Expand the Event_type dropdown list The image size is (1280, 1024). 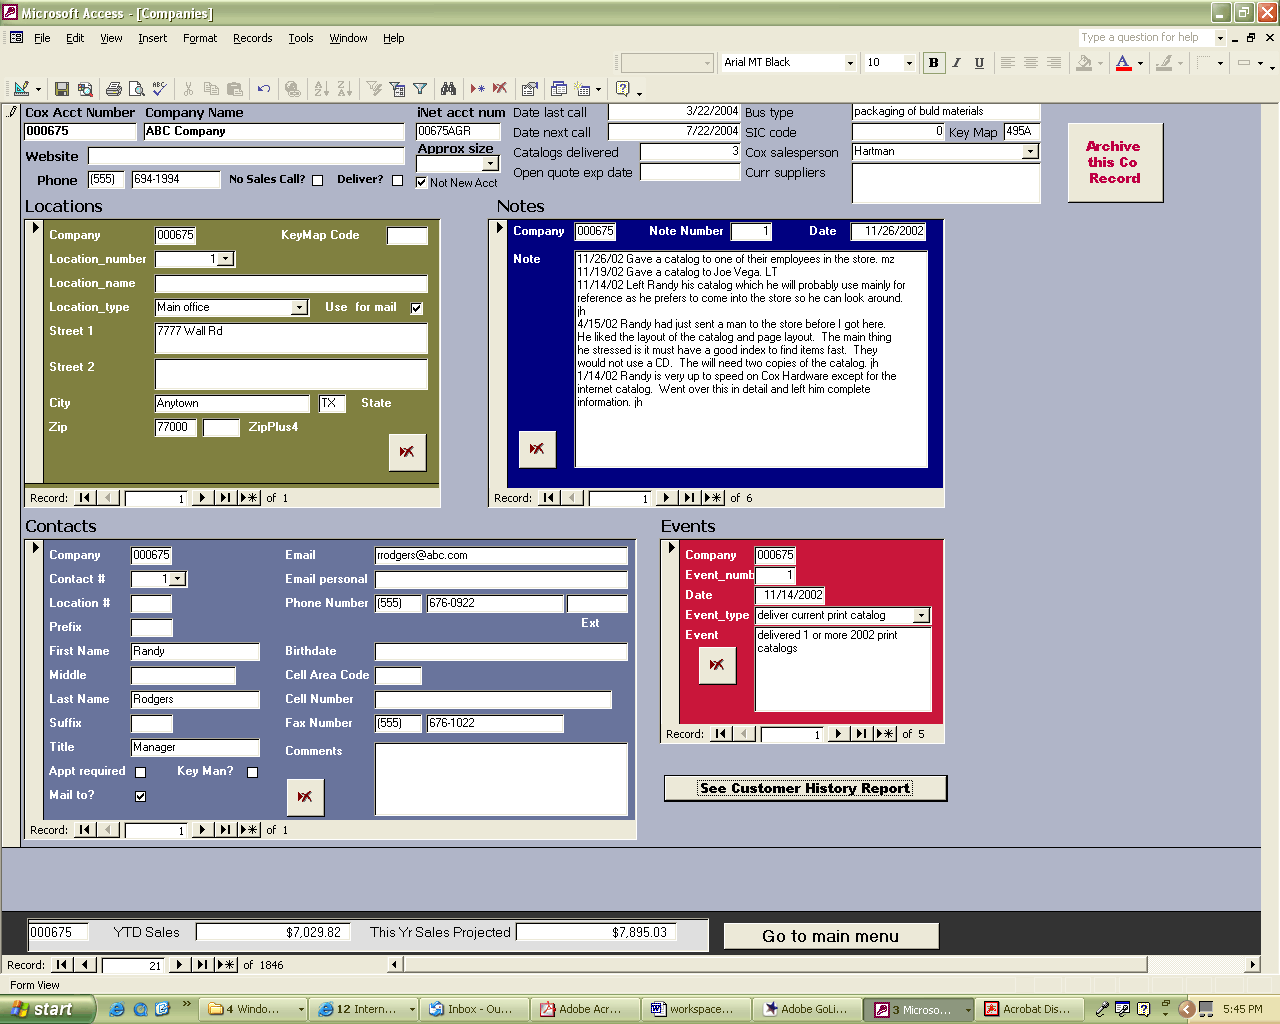point(921,616)
